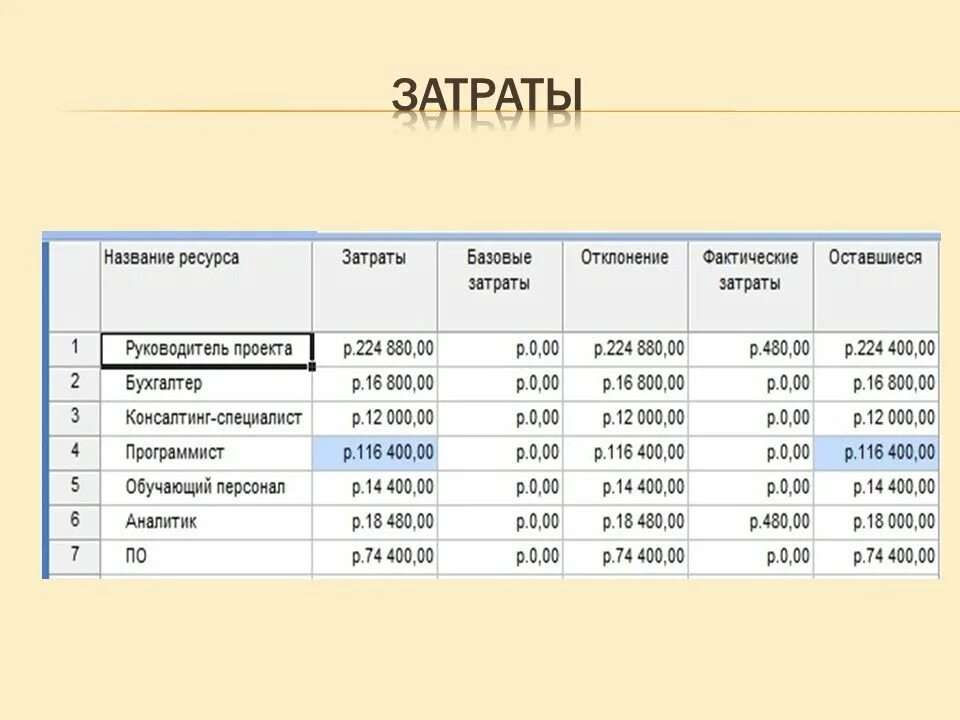Click the 'Программист' resource cell
This screenshot has height=720, width=960.
(206, 453)
